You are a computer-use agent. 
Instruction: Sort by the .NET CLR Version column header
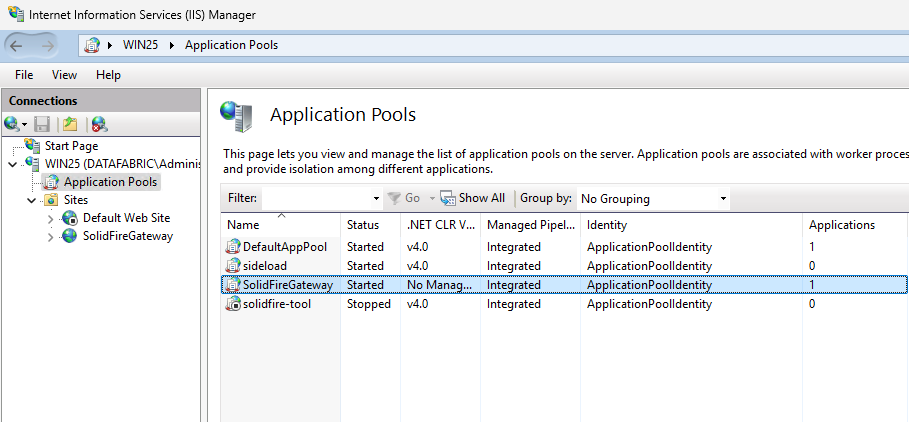coord(440,225)
